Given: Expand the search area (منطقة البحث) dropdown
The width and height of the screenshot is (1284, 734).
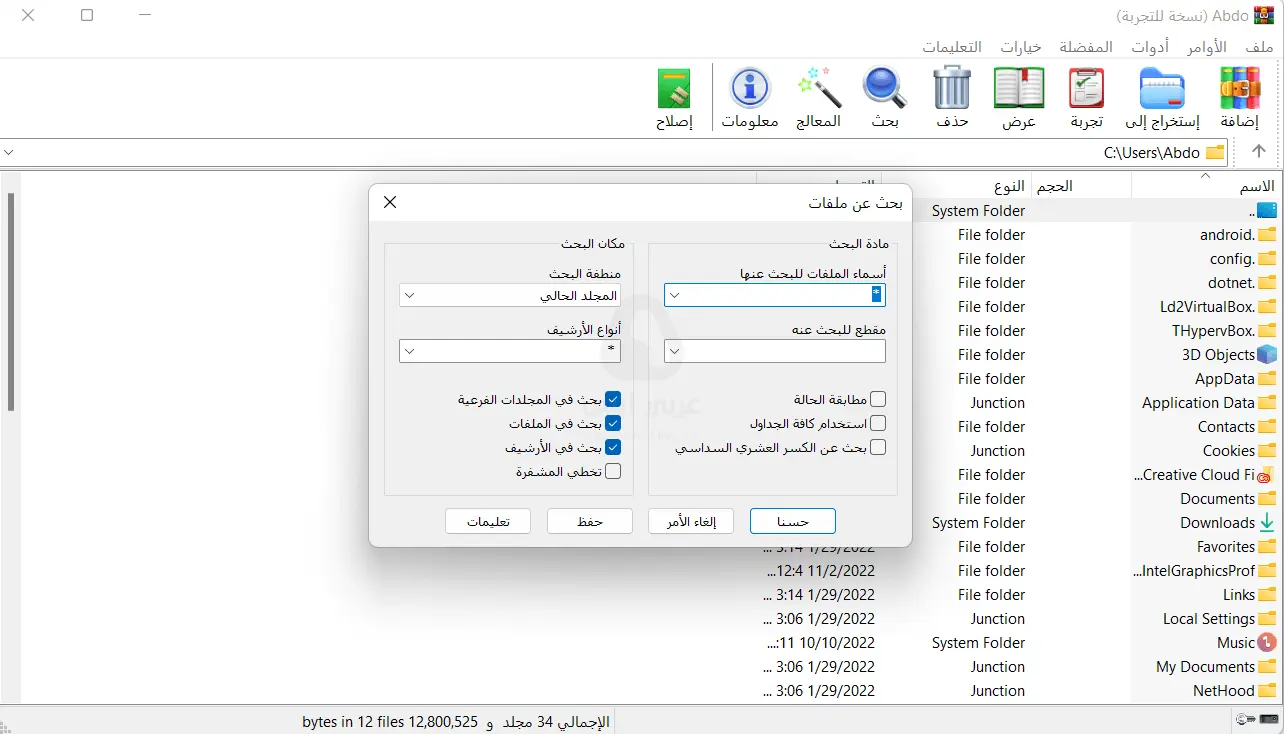Looking at the screenshot, I should click(409, 295).
